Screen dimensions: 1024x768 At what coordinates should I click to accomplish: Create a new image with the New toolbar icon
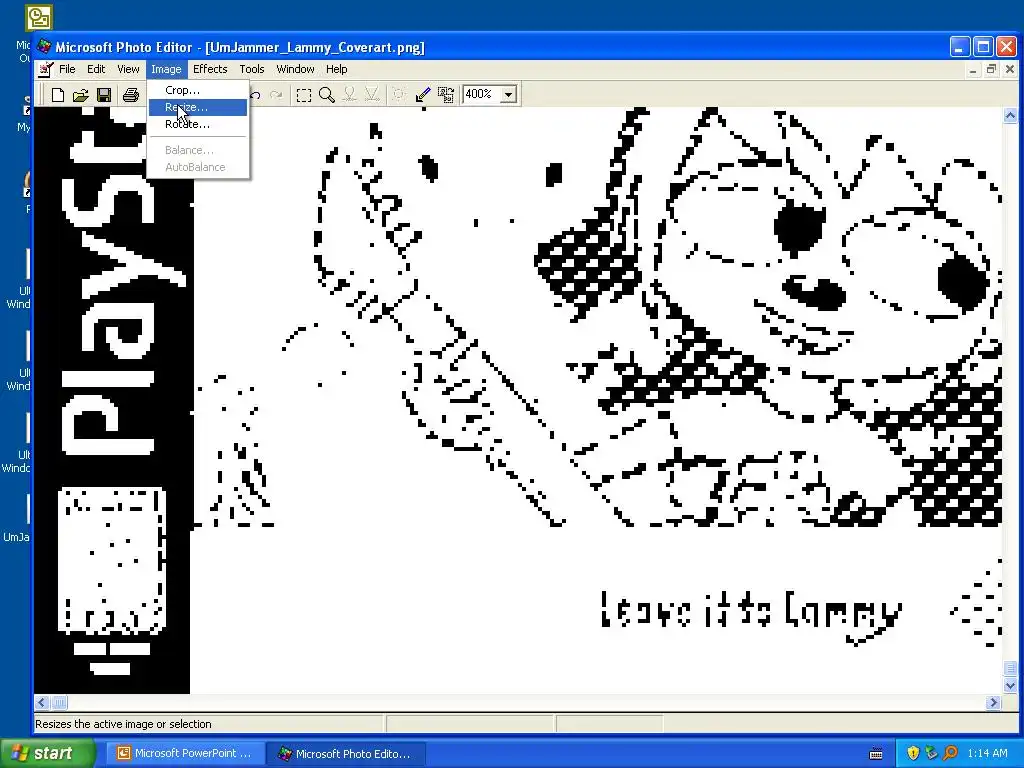click(57, 95)
